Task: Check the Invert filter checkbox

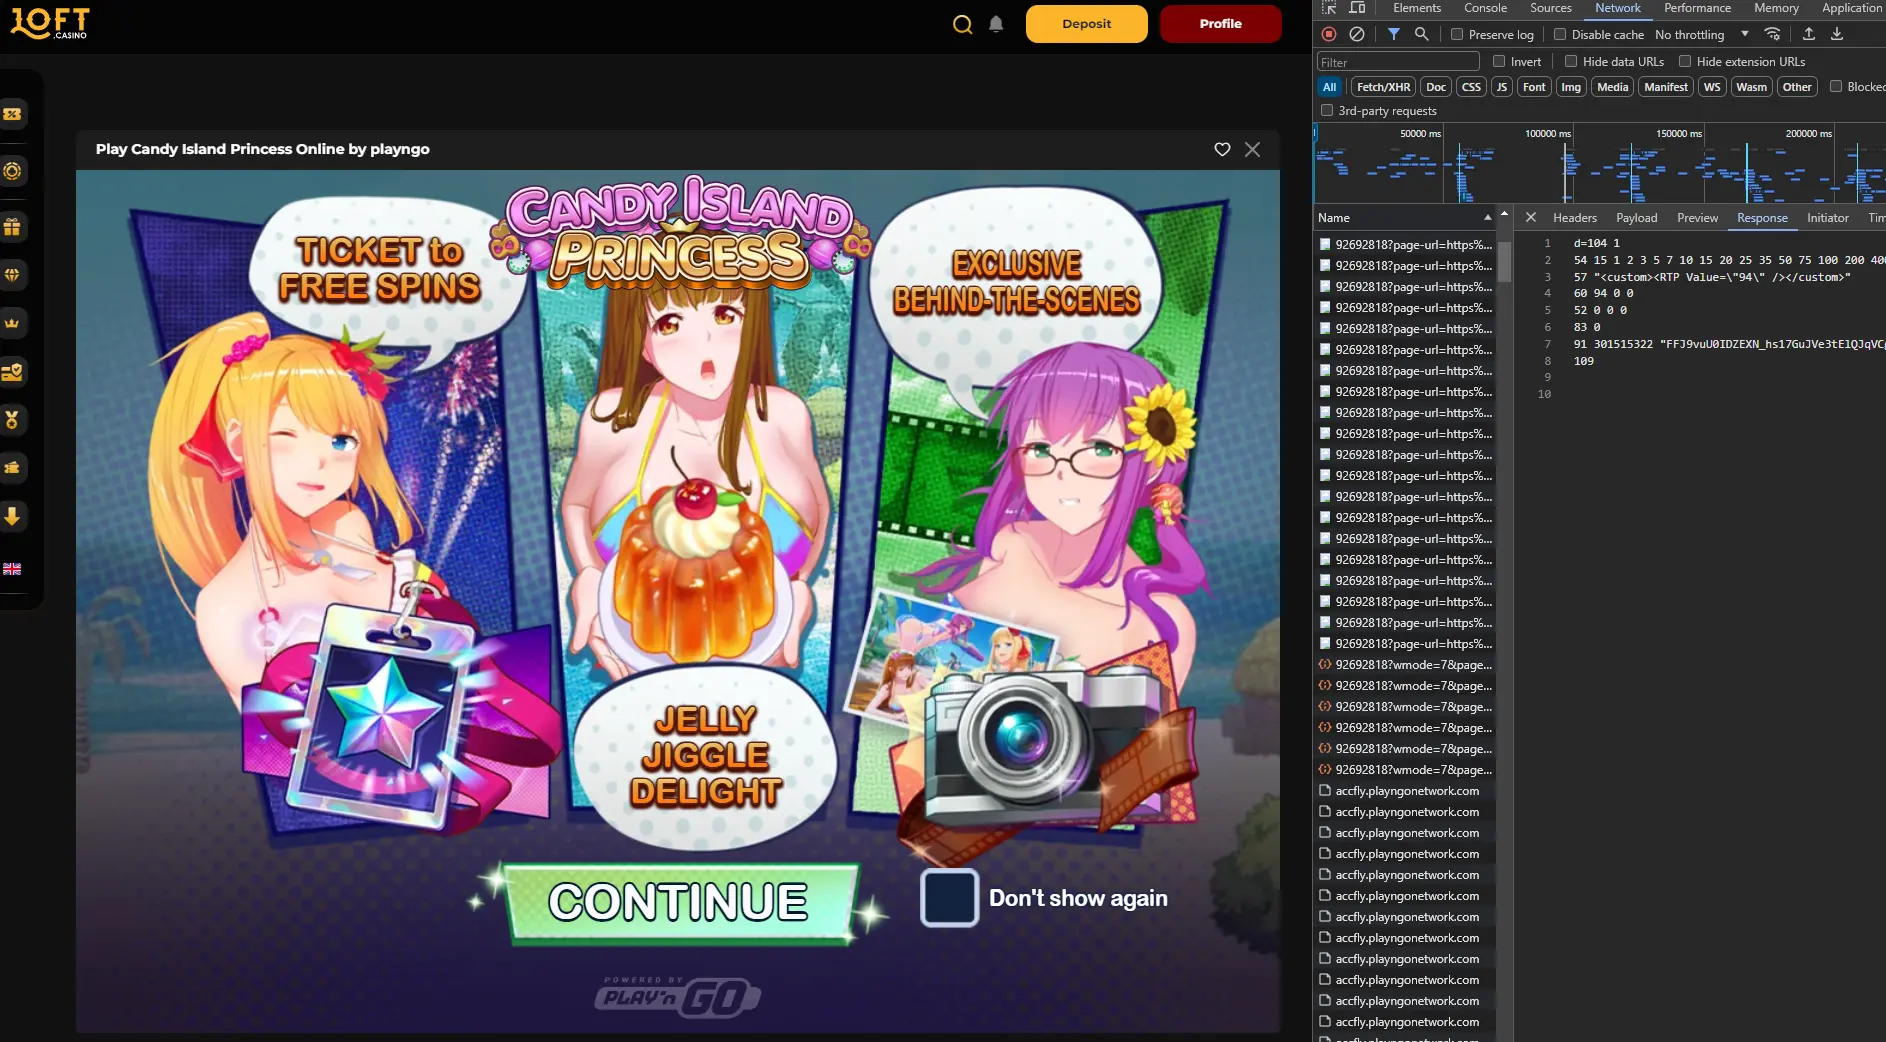Action: 1499,61
